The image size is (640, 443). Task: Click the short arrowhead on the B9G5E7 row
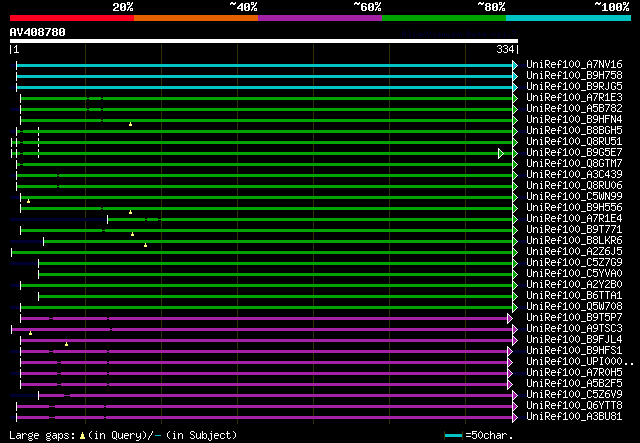pos(501,153)
